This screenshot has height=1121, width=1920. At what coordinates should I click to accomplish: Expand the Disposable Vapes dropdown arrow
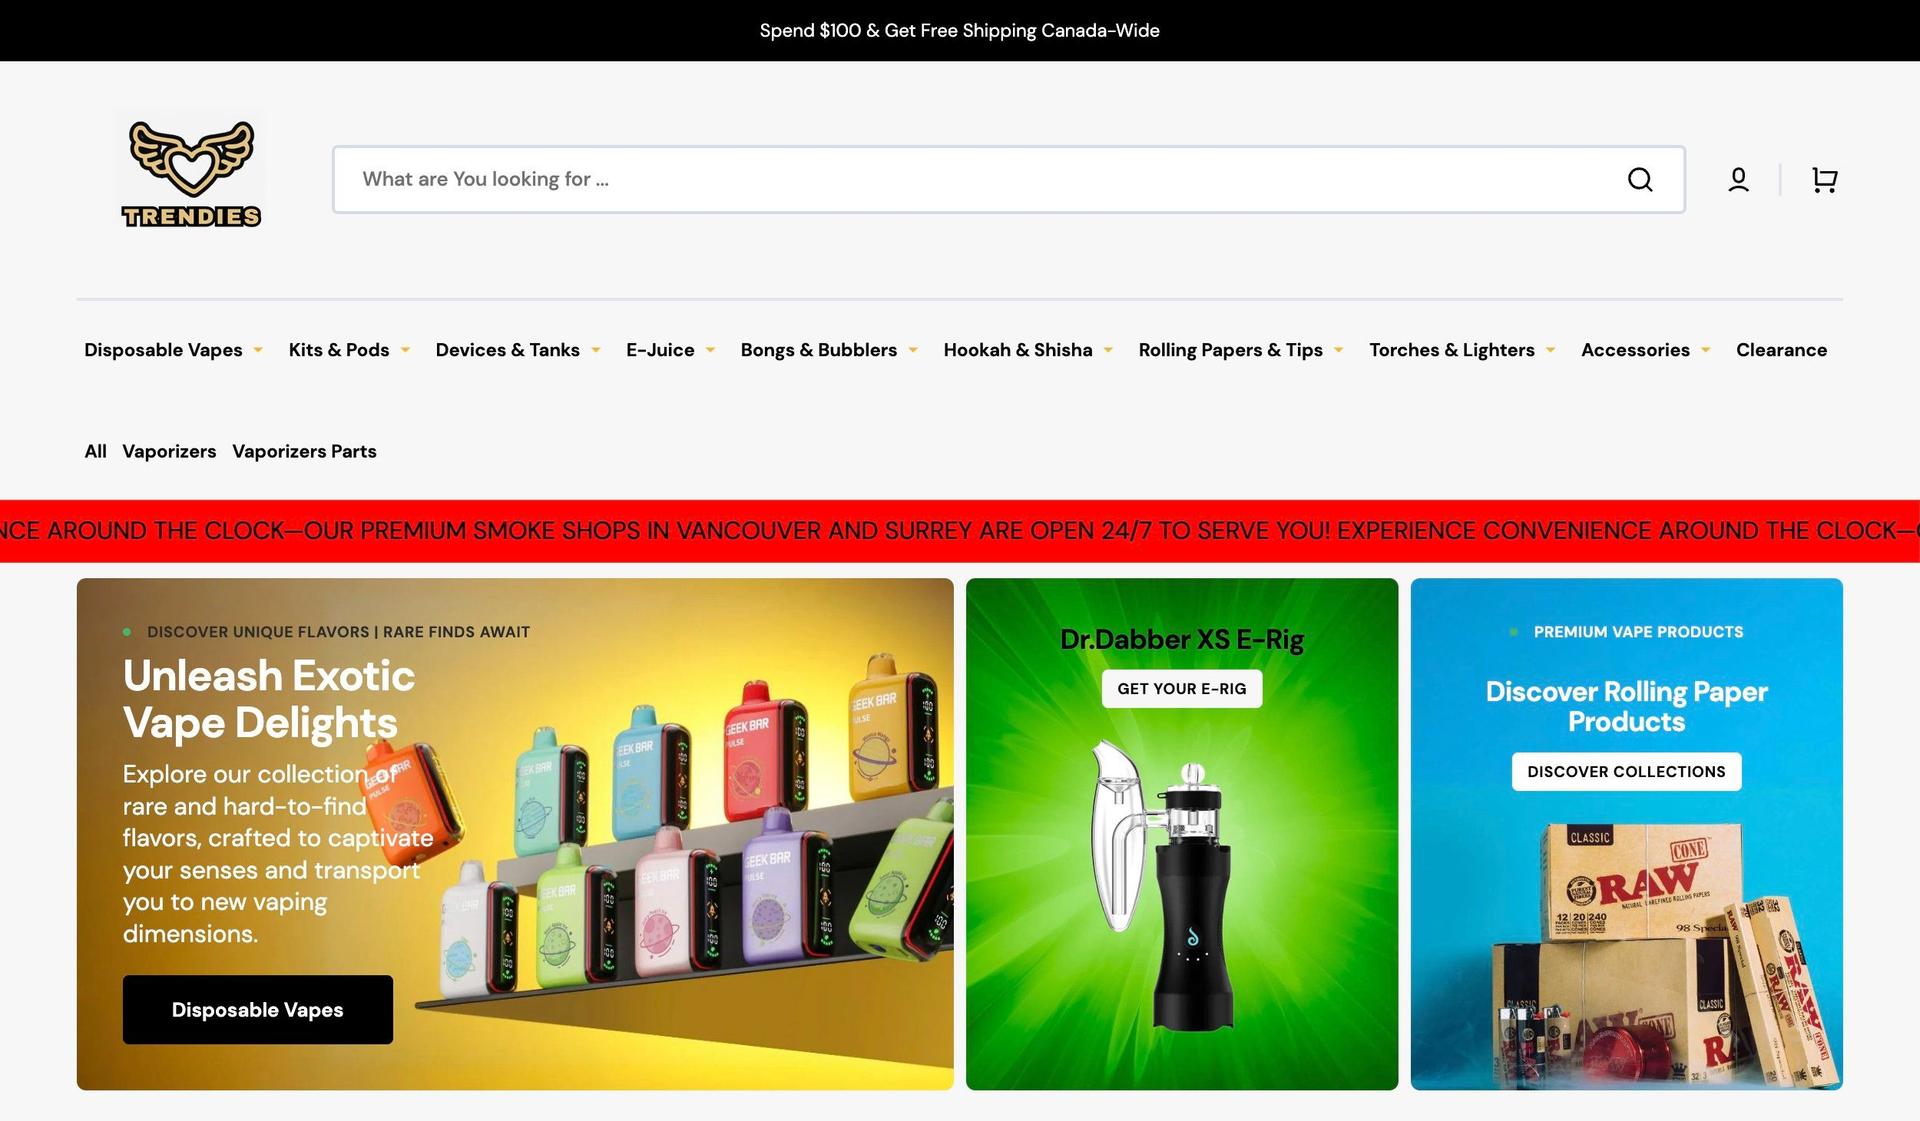[x=258, y=350]
